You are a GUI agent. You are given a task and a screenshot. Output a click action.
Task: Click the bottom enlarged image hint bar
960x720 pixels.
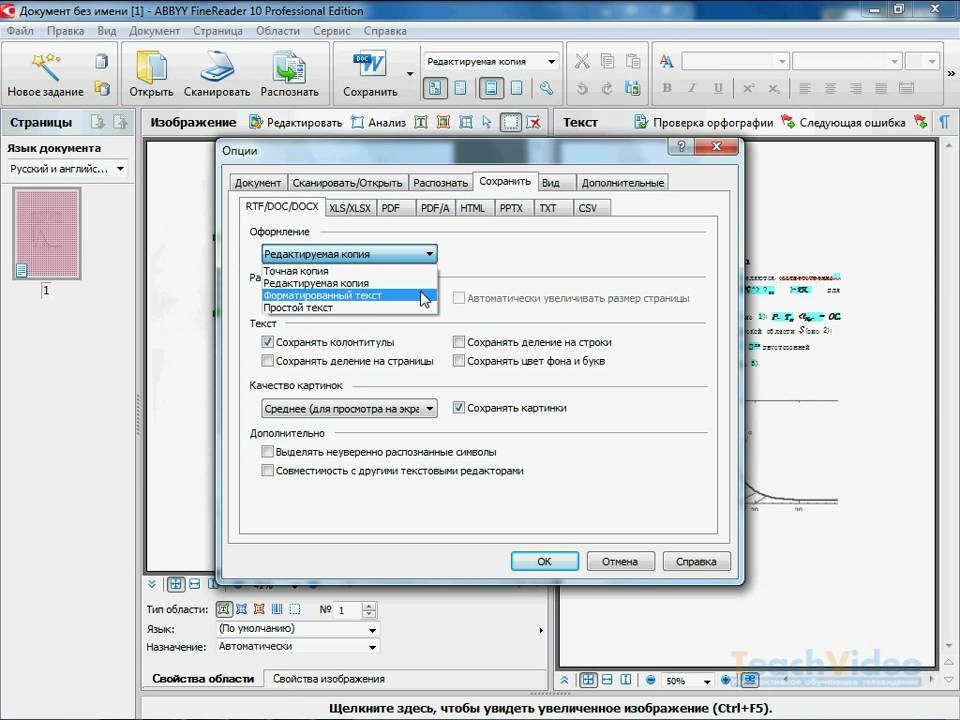tap(550, 708)
